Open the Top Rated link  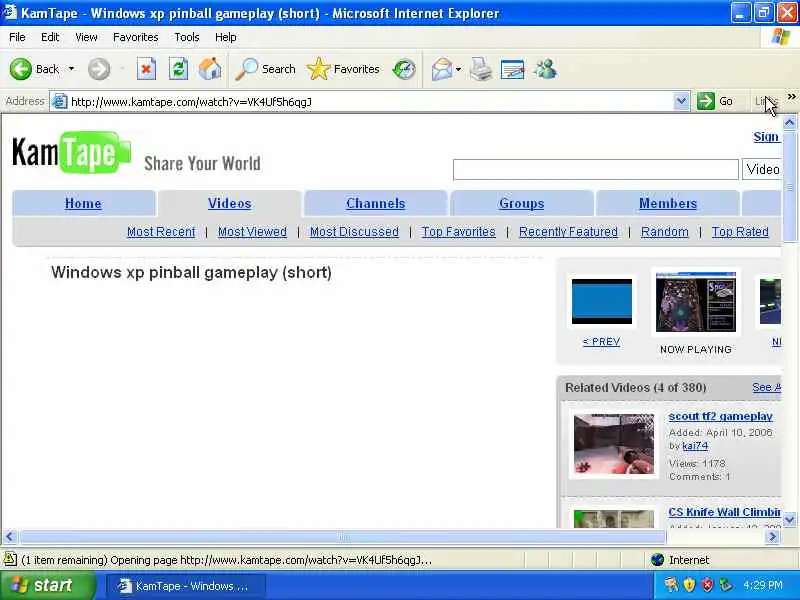[x=740, y=232]
